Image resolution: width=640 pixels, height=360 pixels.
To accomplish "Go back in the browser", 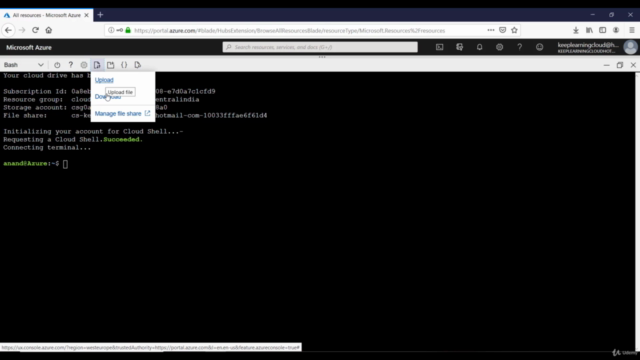I will [8, 30].
